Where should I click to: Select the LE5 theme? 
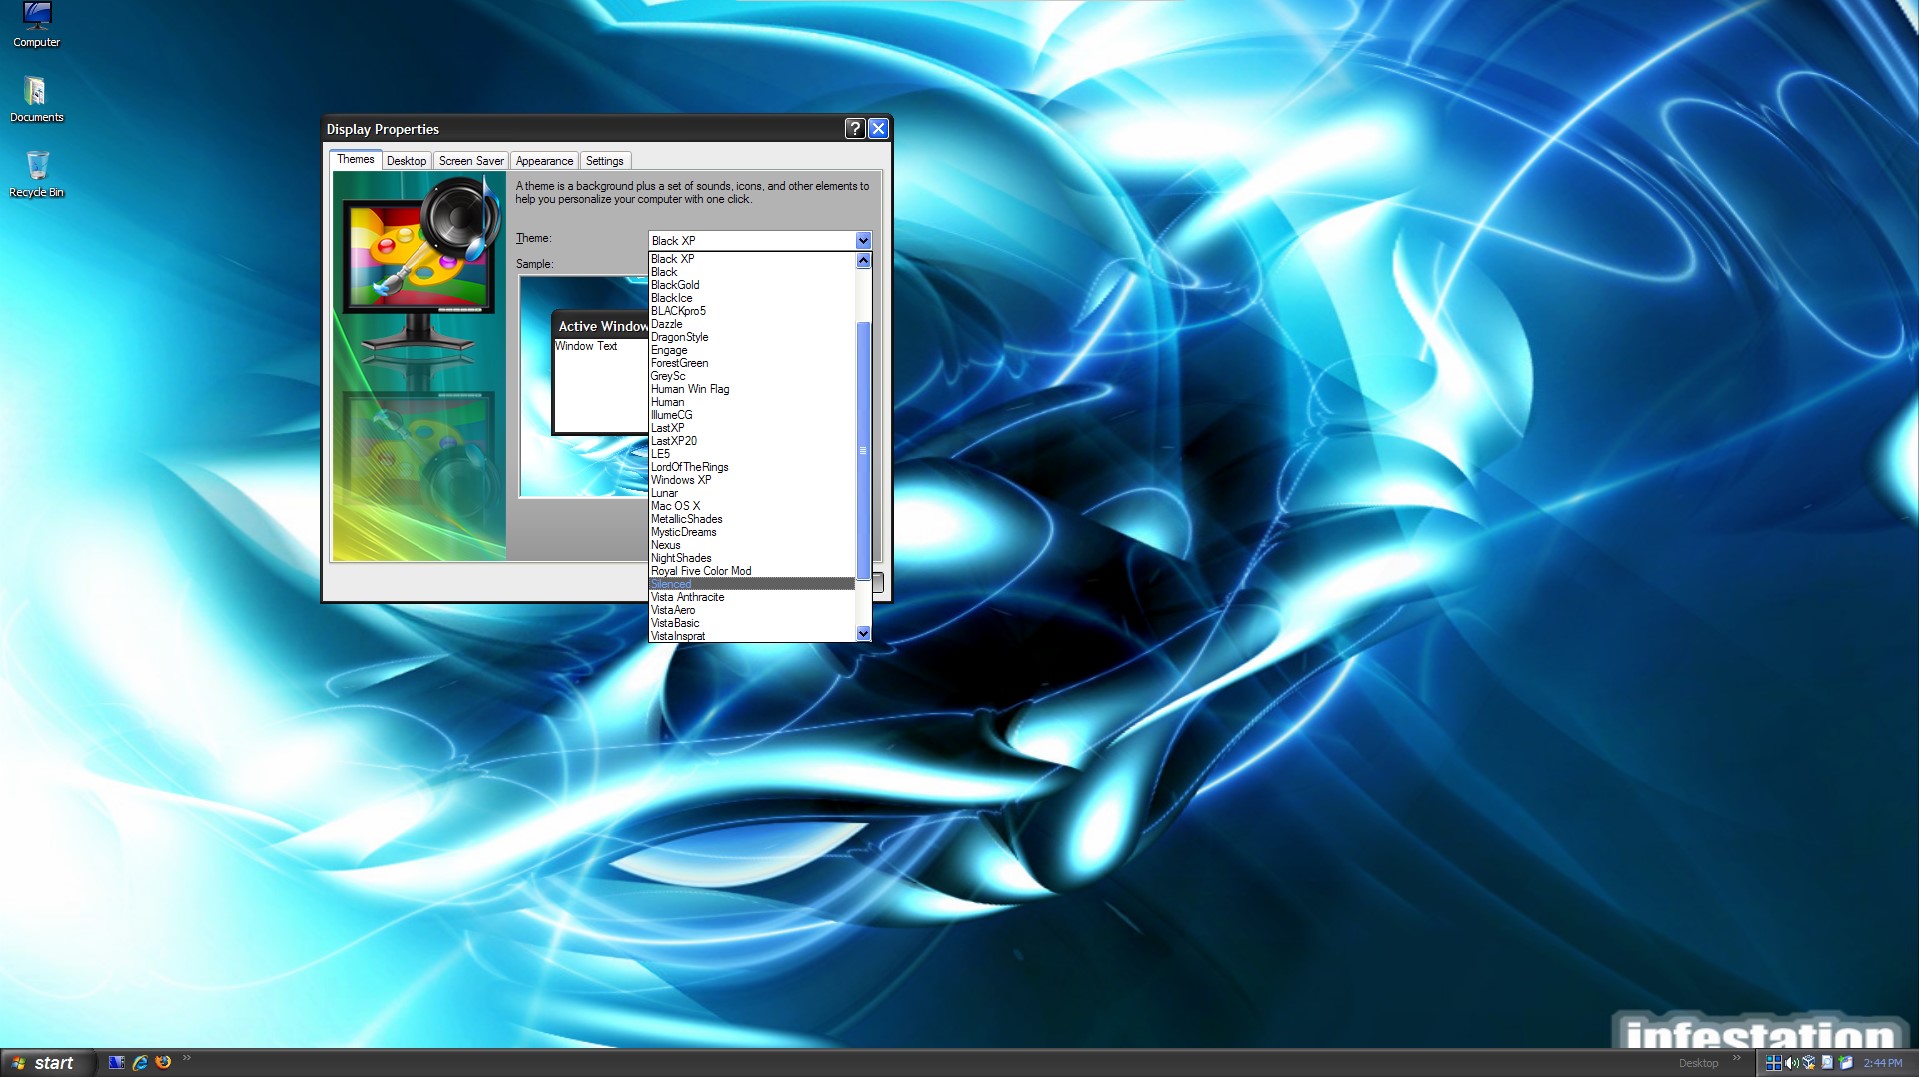pos(752,454)
